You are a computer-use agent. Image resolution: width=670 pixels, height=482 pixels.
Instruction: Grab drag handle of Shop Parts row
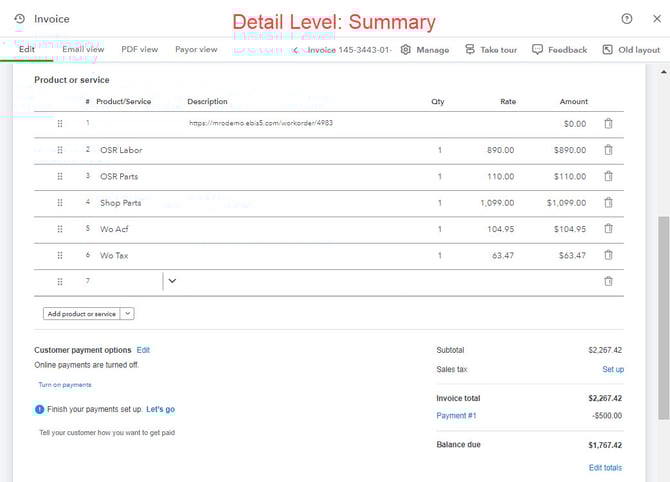(x=60, y=203)
